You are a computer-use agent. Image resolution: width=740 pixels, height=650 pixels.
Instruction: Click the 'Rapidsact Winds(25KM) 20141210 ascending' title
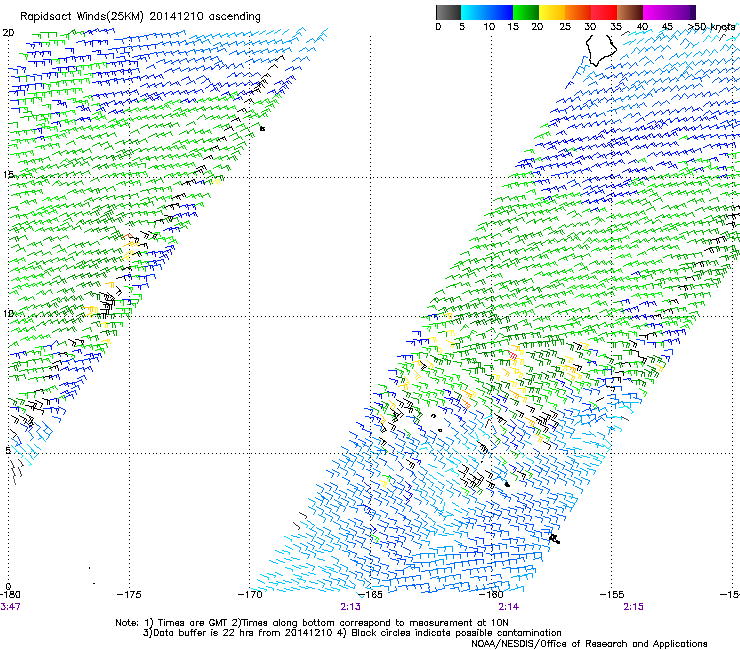click(x=140, y=17)
